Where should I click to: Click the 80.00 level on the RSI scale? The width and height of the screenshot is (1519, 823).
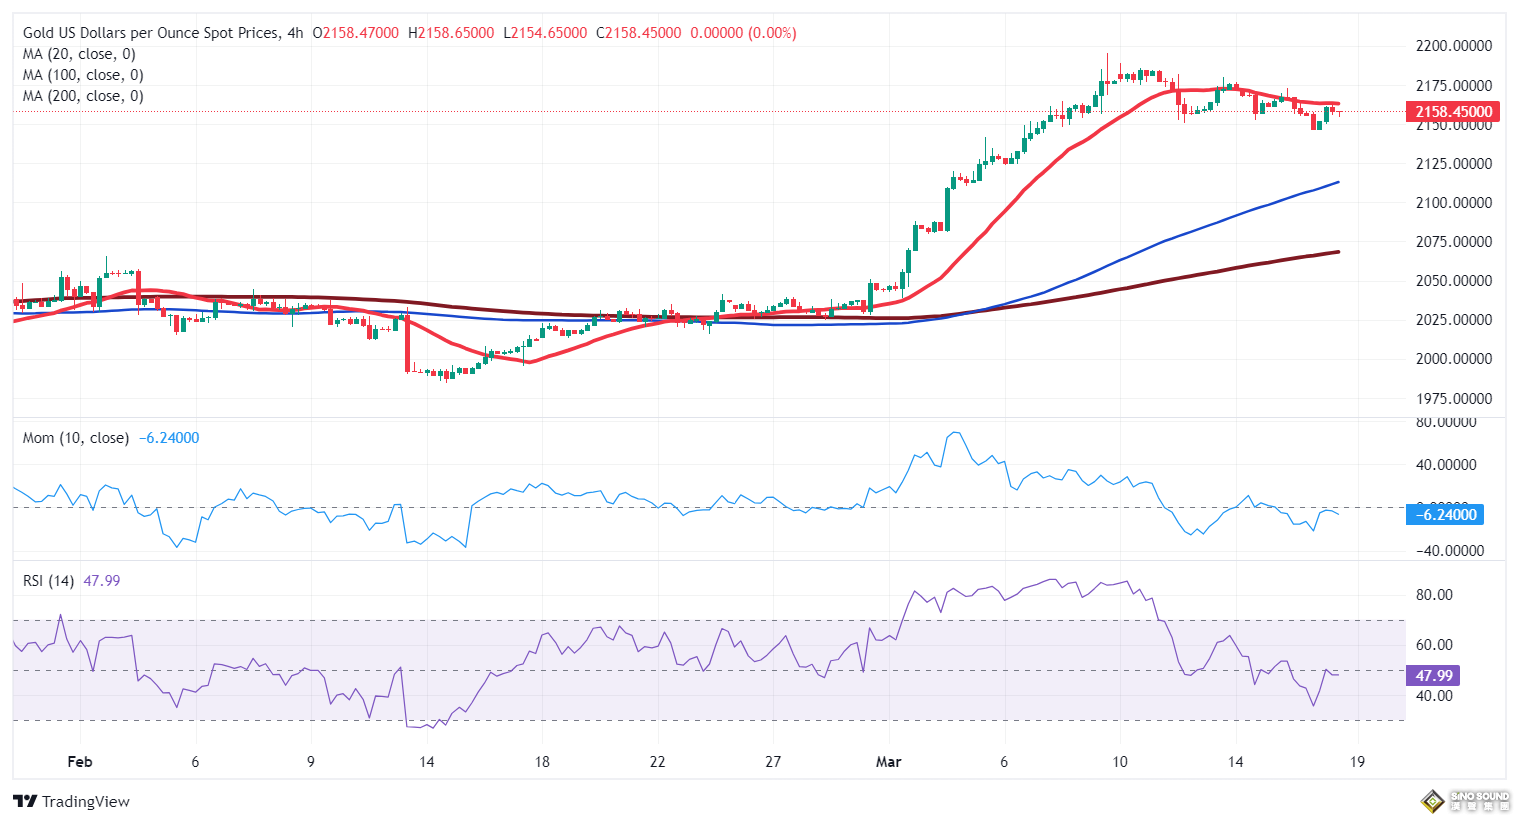(x=1434, y=595)
